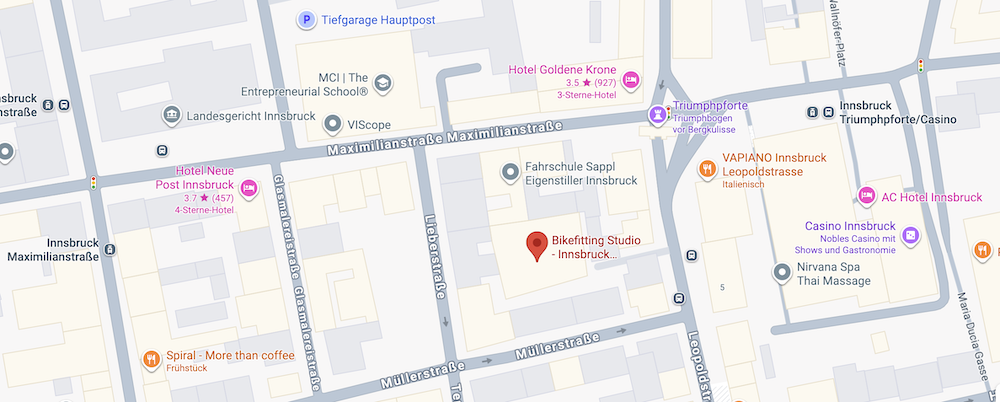This screenshot has height=402, width=1000.
Task: Select the red Bikefitting Studio marker
Action: (x=537, y=246)
